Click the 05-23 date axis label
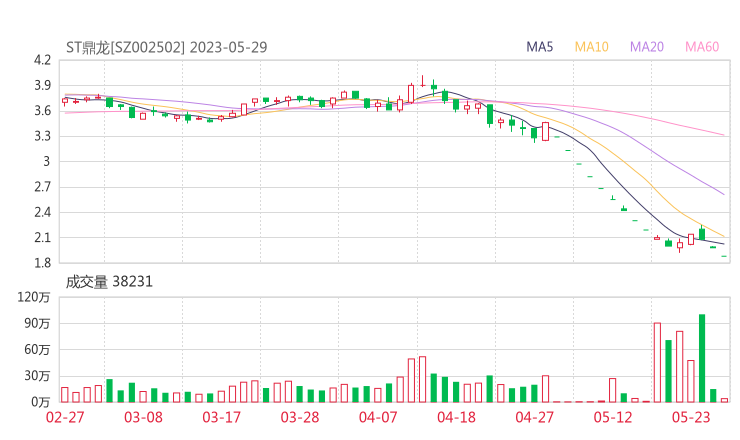 coord(691,417)
